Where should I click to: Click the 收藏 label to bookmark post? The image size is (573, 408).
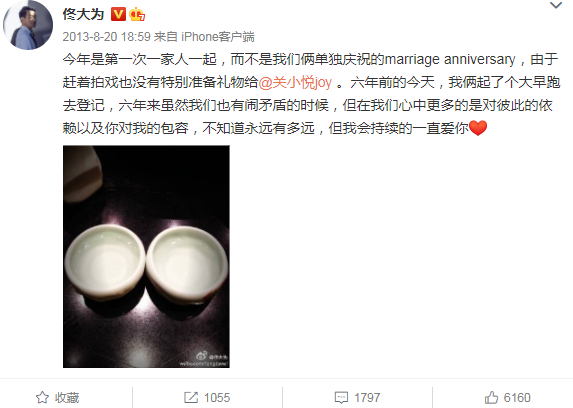(x=67, y=397)
